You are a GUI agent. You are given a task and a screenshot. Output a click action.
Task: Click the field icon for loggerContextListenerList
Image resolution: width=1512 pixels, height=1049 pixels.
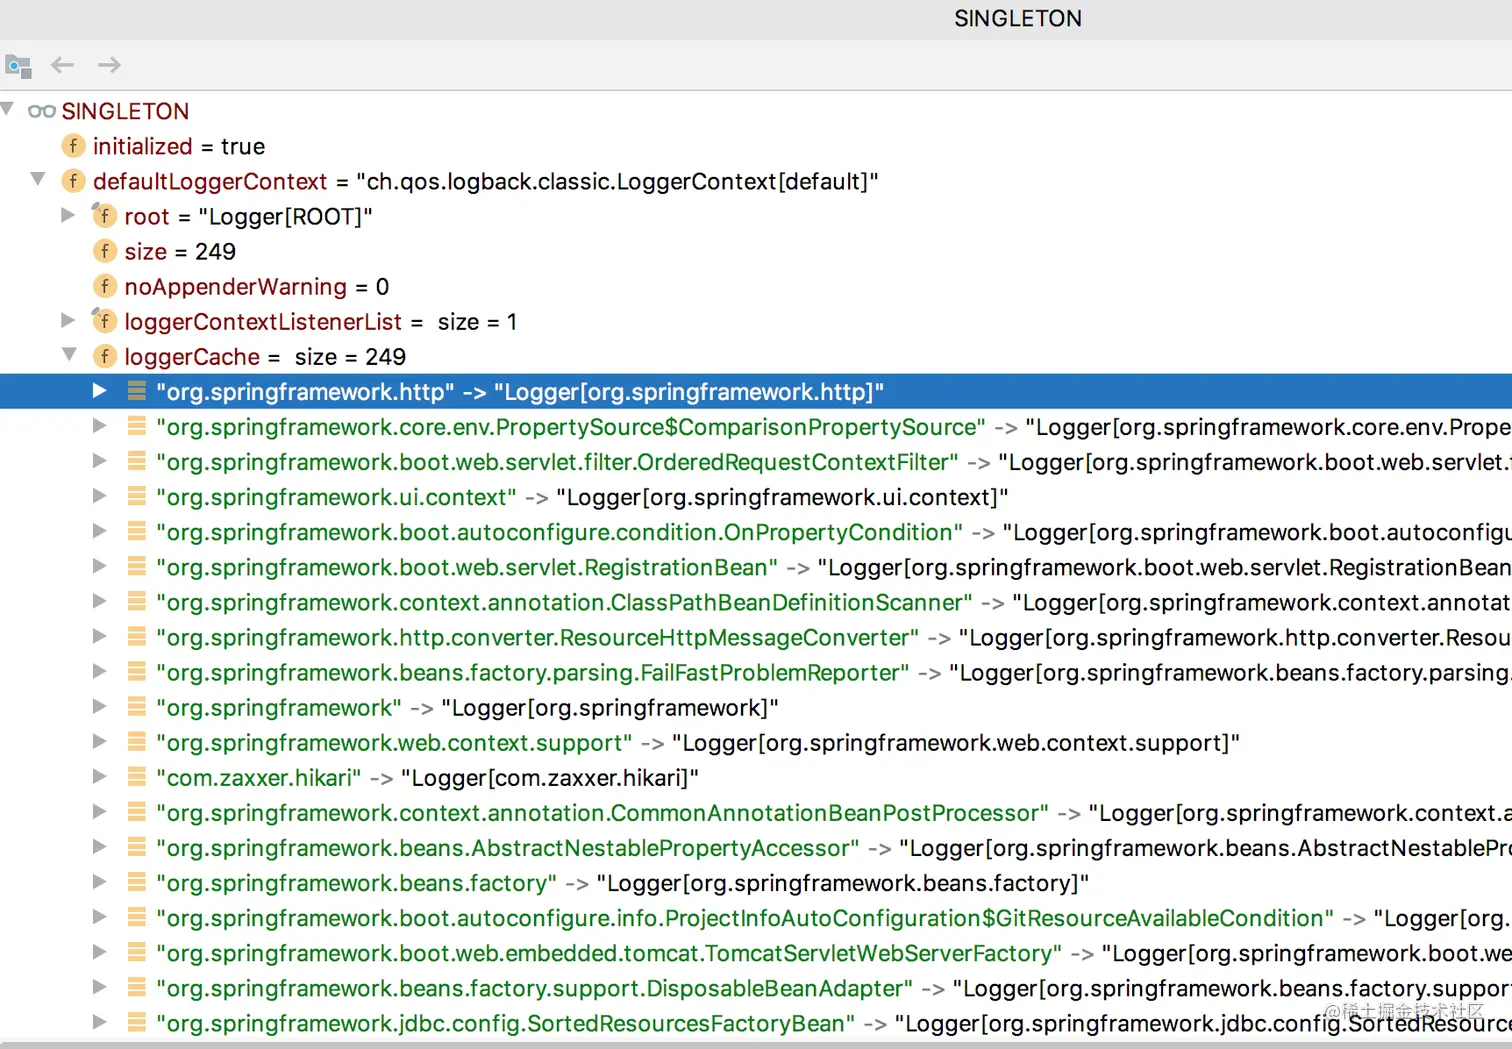pyautogui.click(x=104, y=320)
